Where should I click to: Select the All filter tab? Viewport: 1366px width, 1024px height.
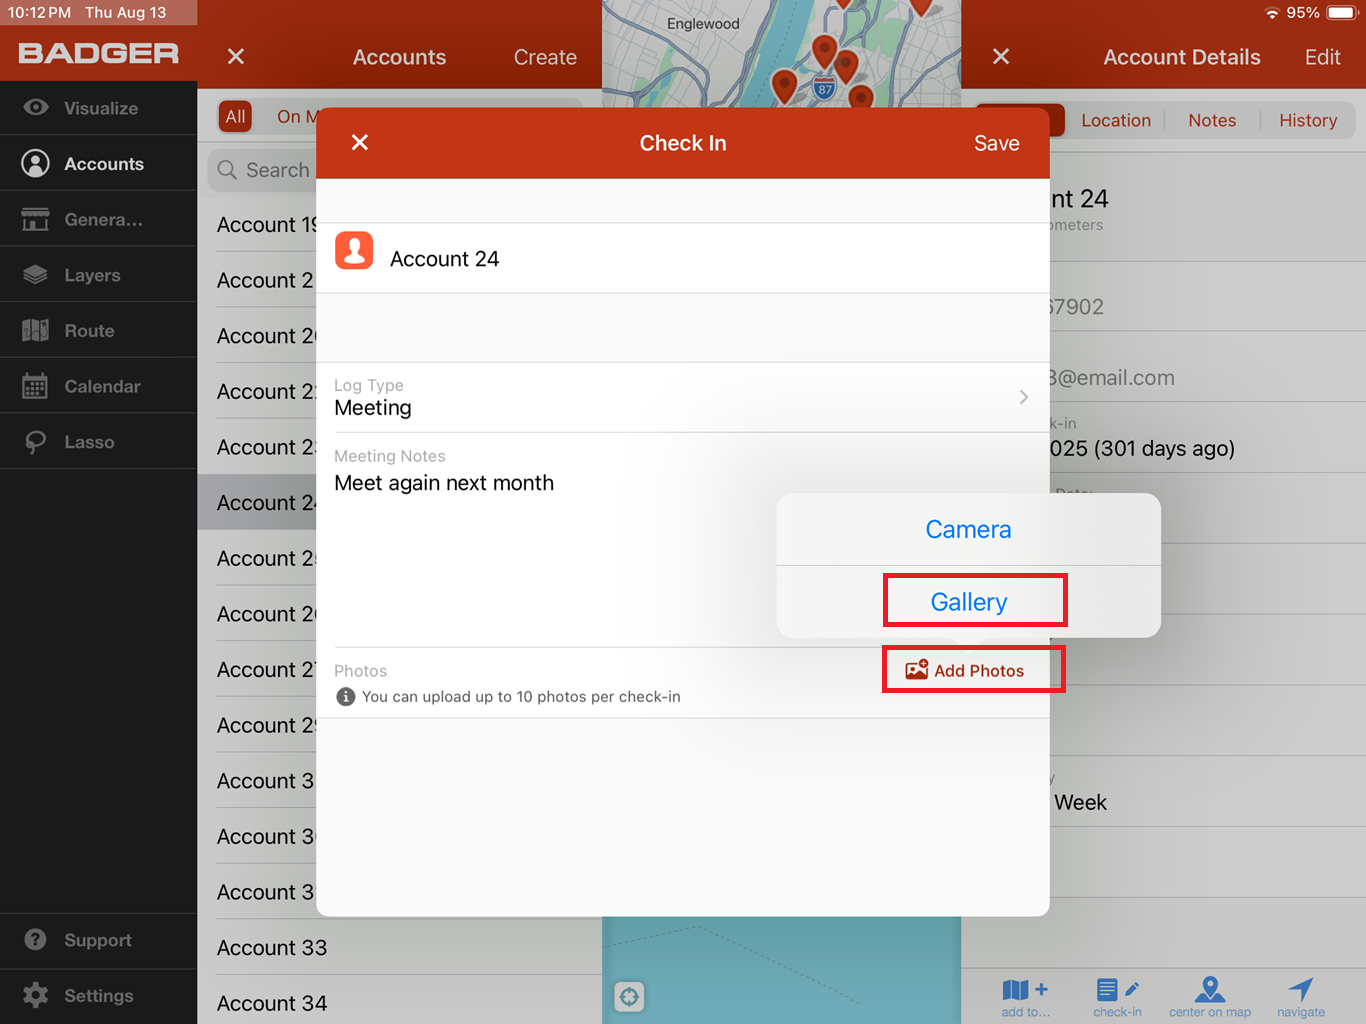(x=235, y=116)
